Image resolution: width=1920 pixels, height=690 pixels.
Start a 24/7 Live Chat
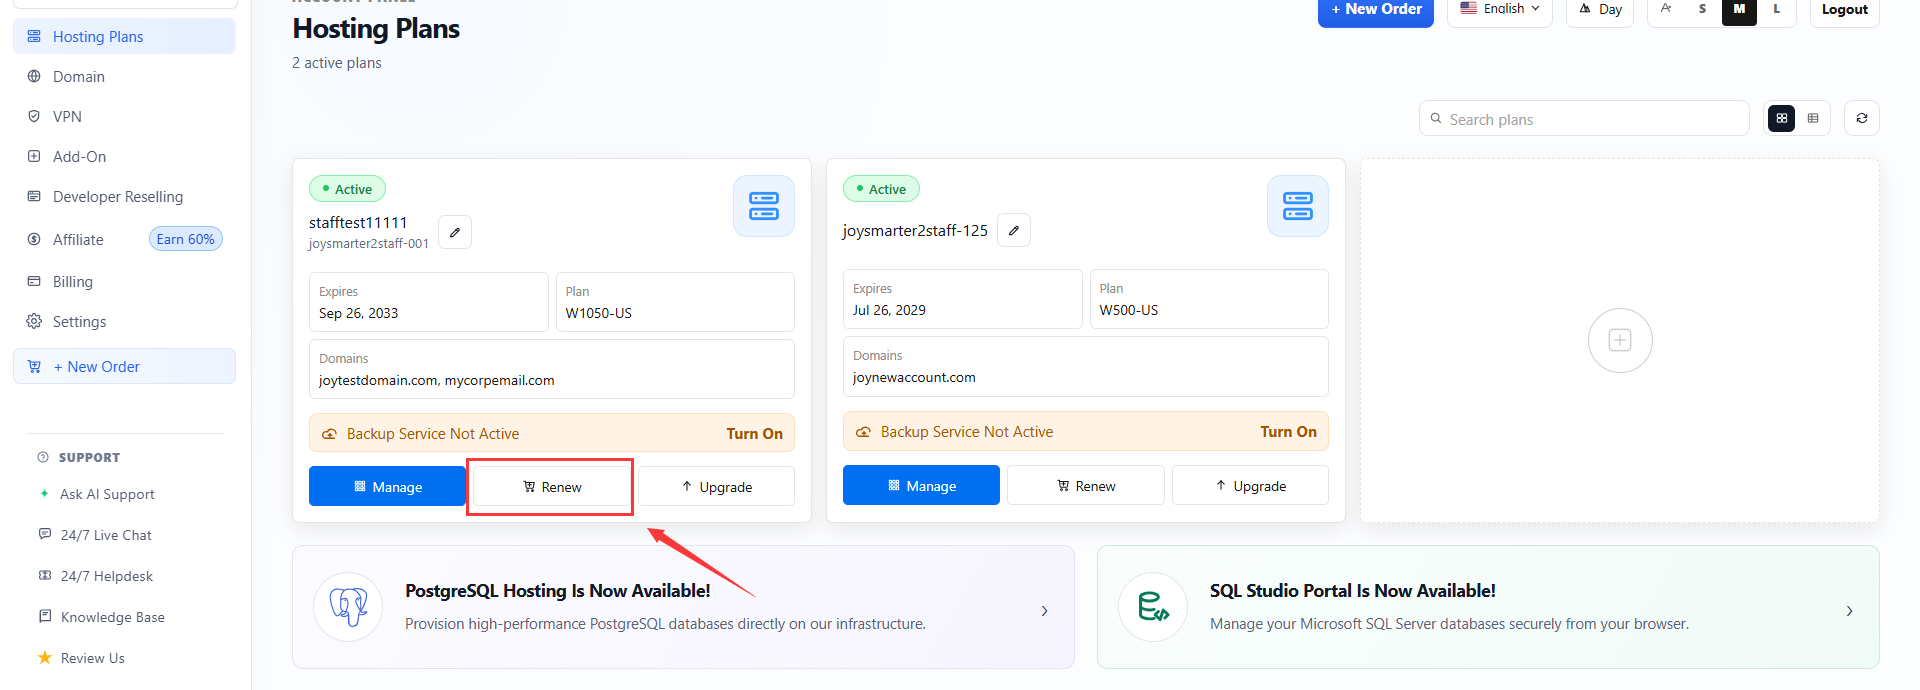(x=106, y=535)
